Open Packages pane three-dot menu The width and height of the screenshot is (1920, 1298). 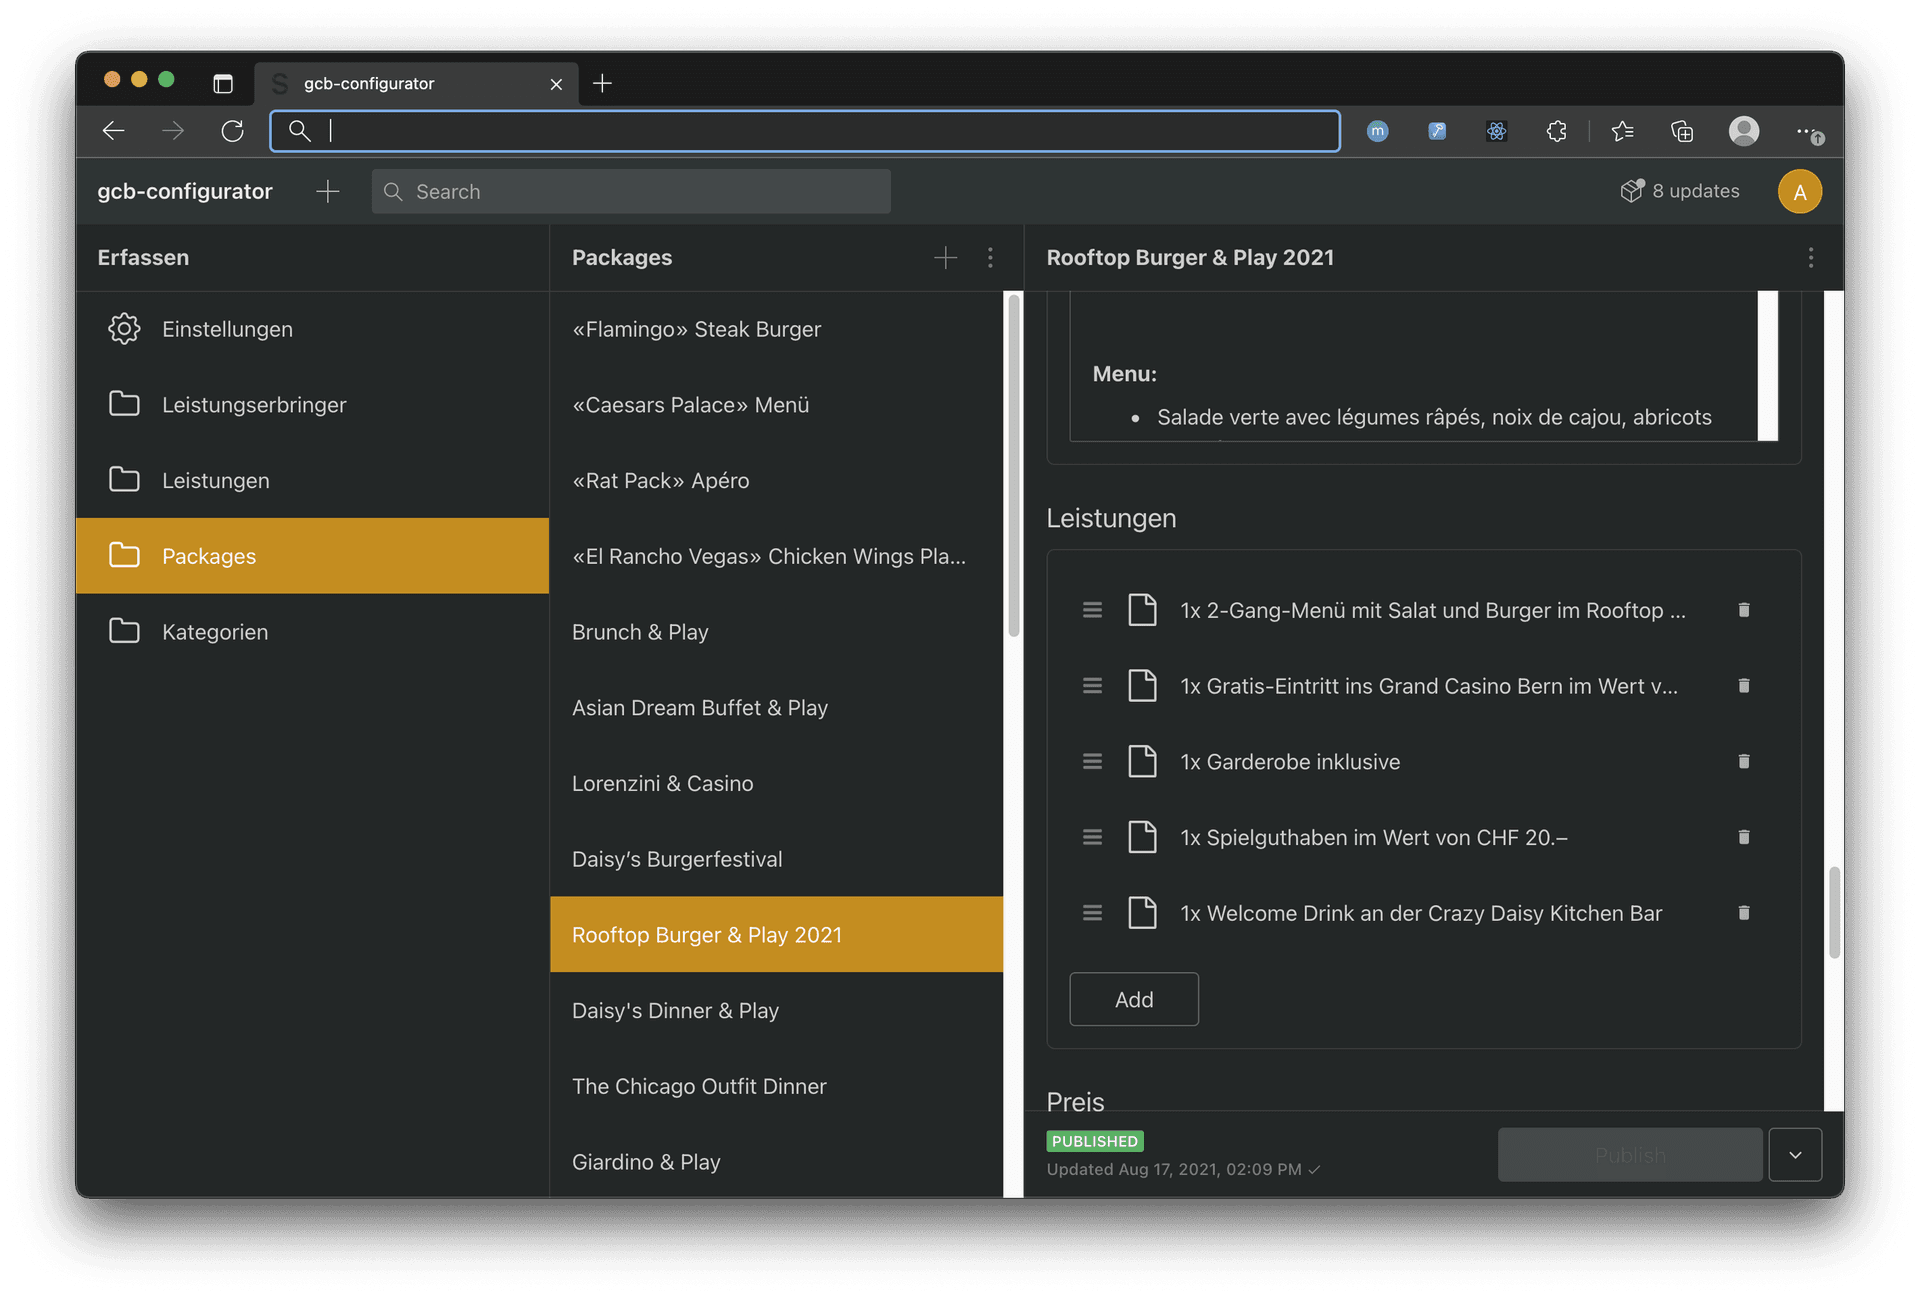[990, 258]
